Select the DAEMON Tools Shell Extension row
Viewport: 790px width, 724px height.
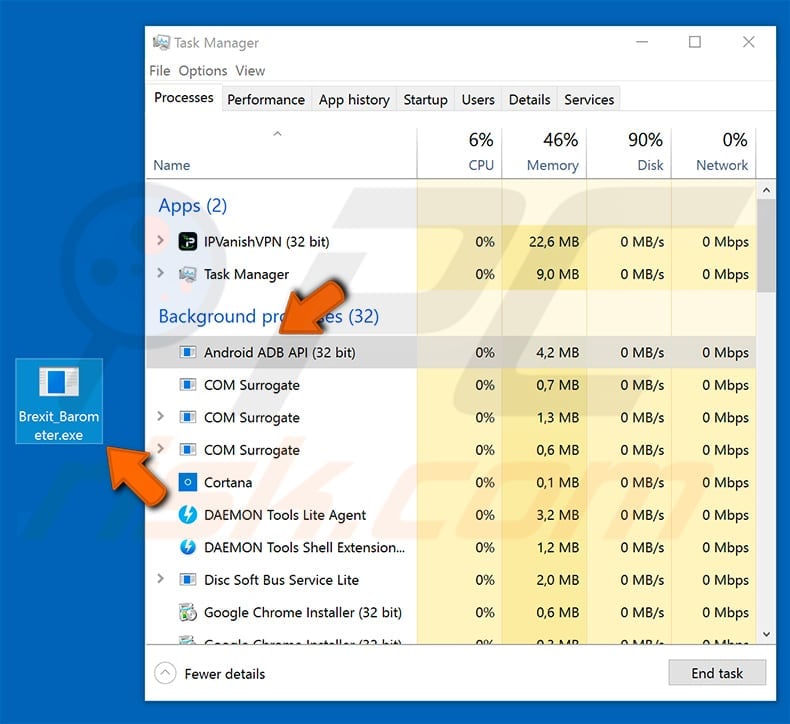point(451,547)
